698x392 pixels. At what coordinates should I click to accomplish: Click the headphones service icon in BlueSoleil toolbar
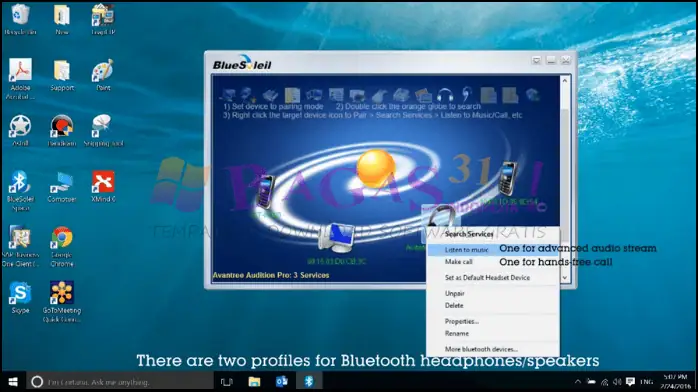pyautogui.click(x=445, y=95)
